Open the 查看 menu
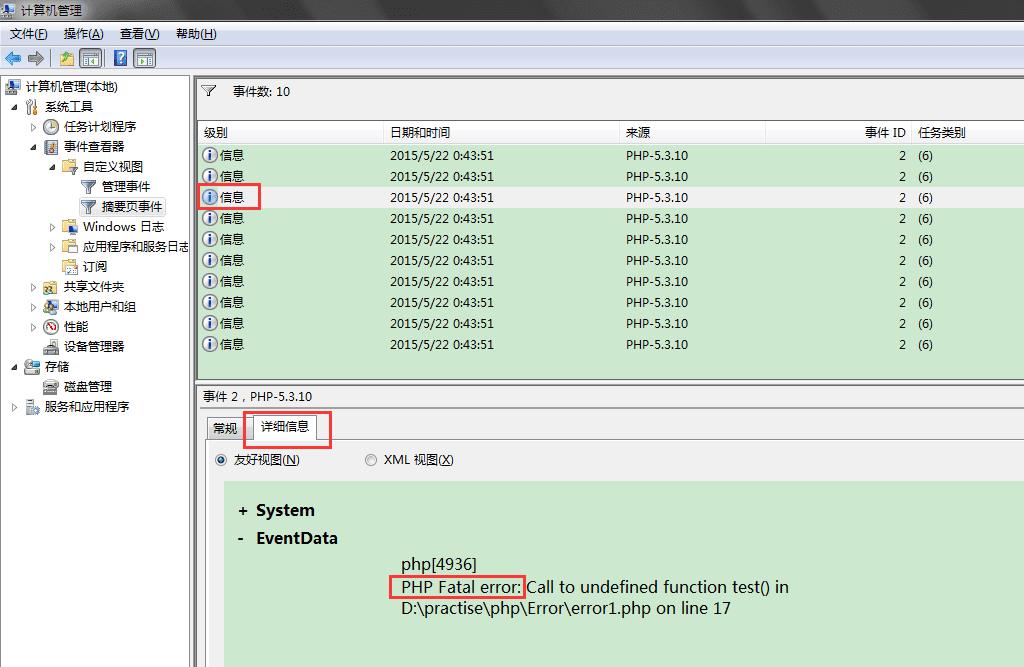 tap(138, 33)
